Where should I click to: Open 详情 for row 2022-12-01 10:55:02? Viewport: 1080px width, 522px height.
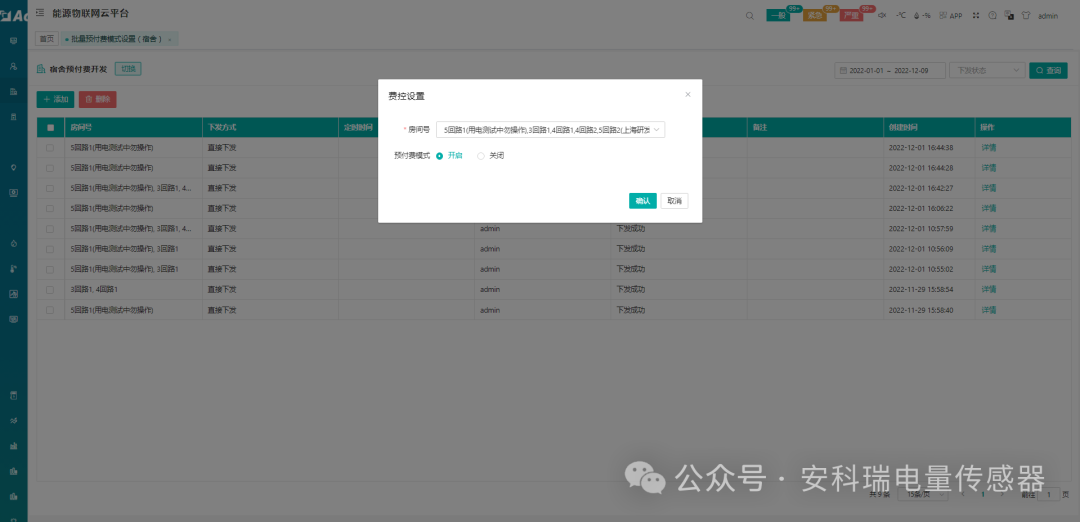988,269
